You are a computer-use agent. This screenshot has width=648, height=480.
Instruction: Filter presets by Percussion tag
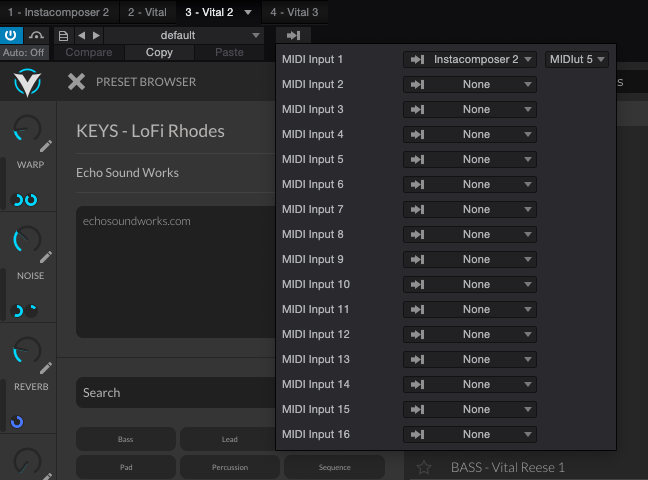230,467
